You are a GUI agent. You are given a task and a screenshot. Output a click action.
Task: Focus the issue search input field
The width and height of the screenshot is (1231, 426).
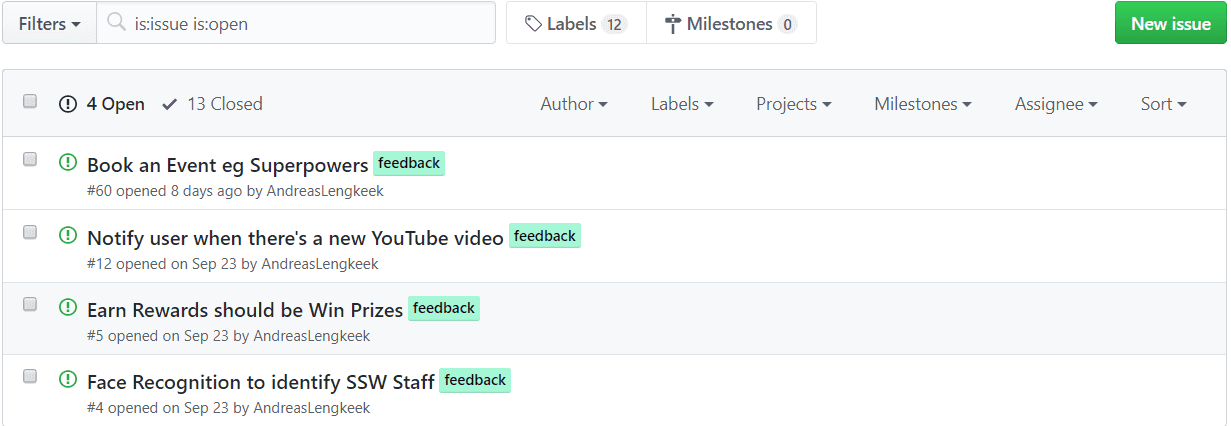[310, 23]
